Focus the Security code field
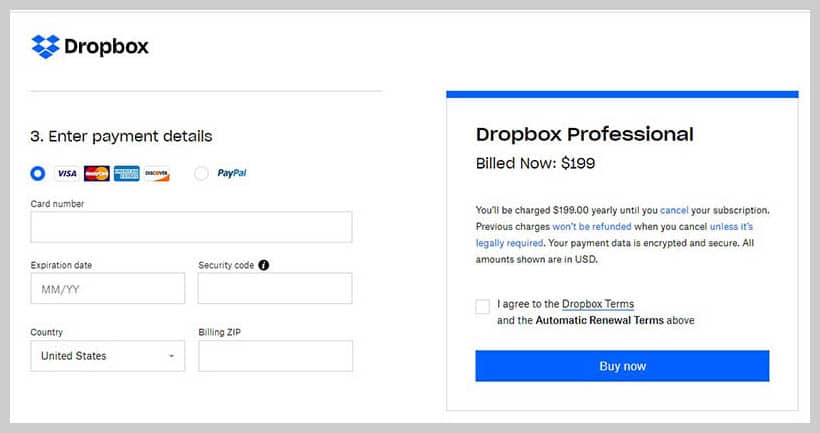The image size is (820, 433). (x=275, y=288)
